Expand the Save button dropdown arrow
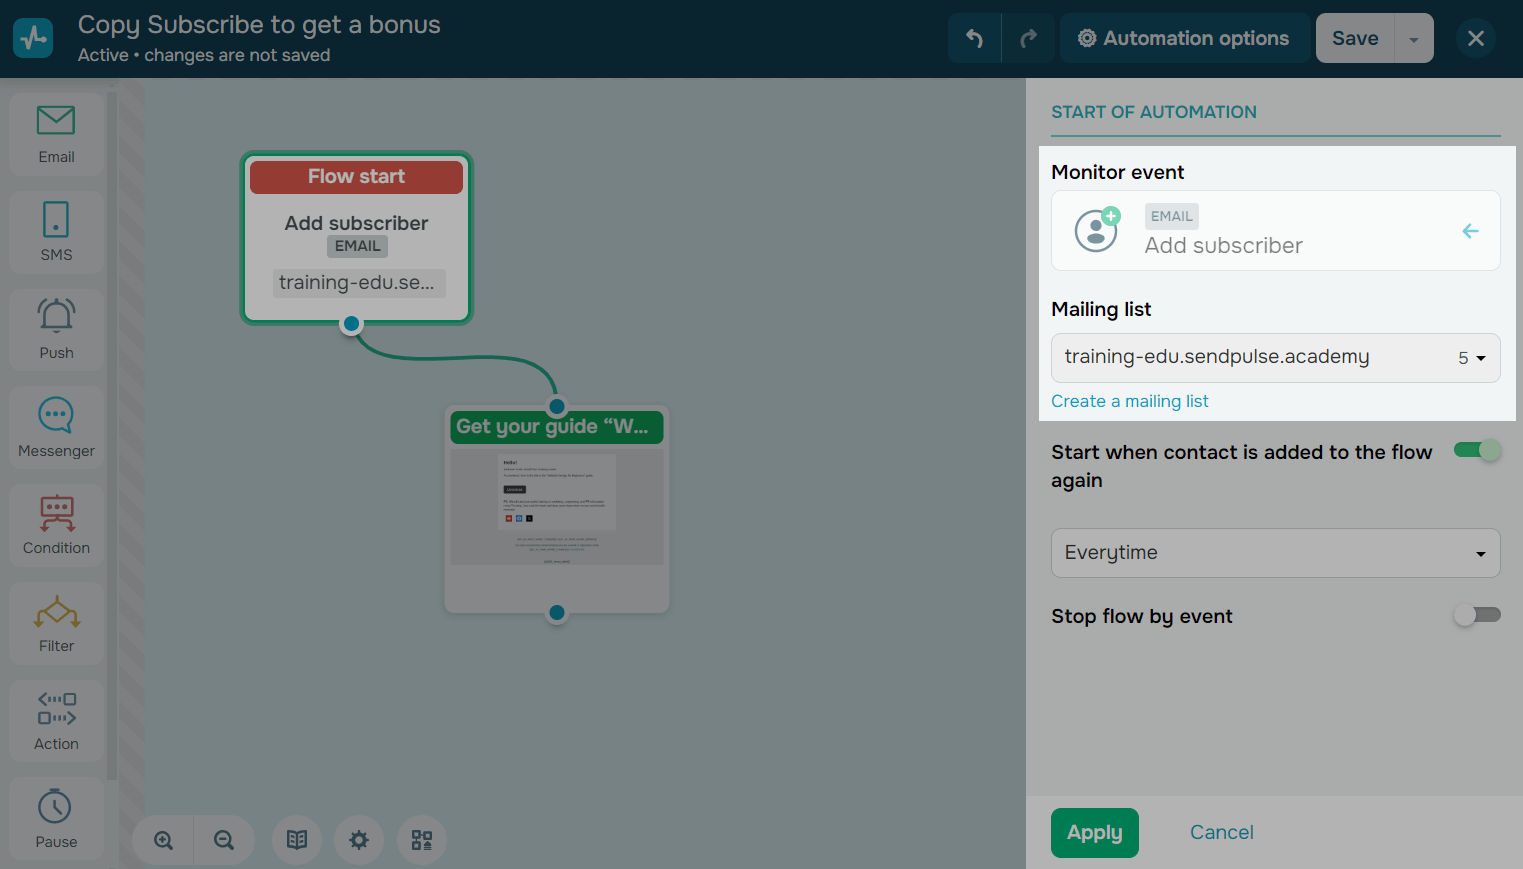 (x=1414, y=39)
